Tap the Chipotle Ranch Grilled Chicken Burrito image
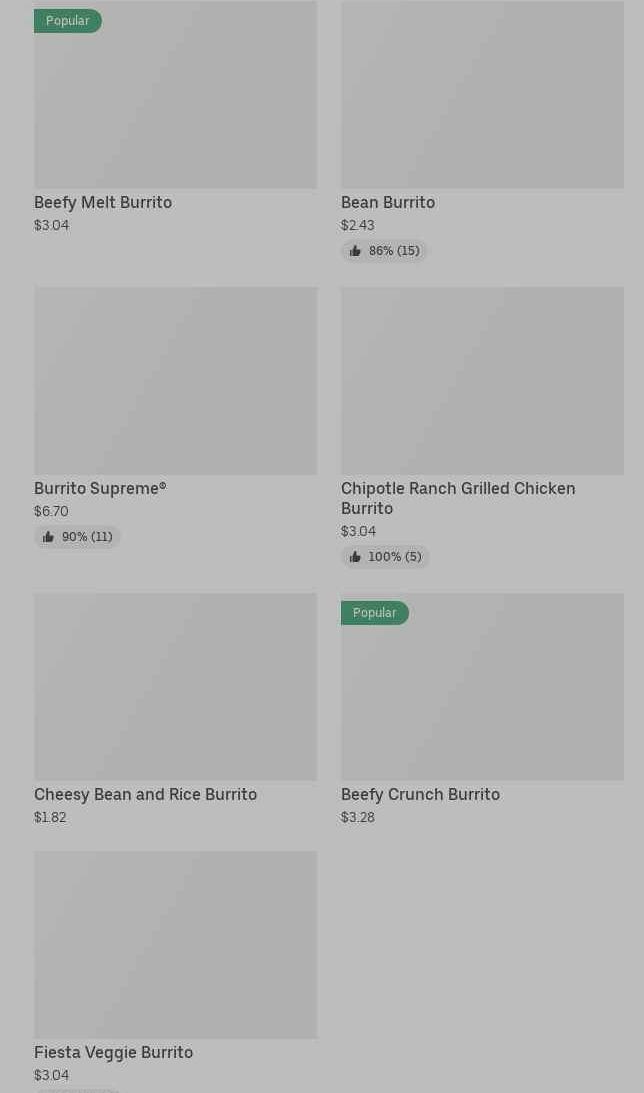The width and height of the screenshot is (644, 1093). 482,381
